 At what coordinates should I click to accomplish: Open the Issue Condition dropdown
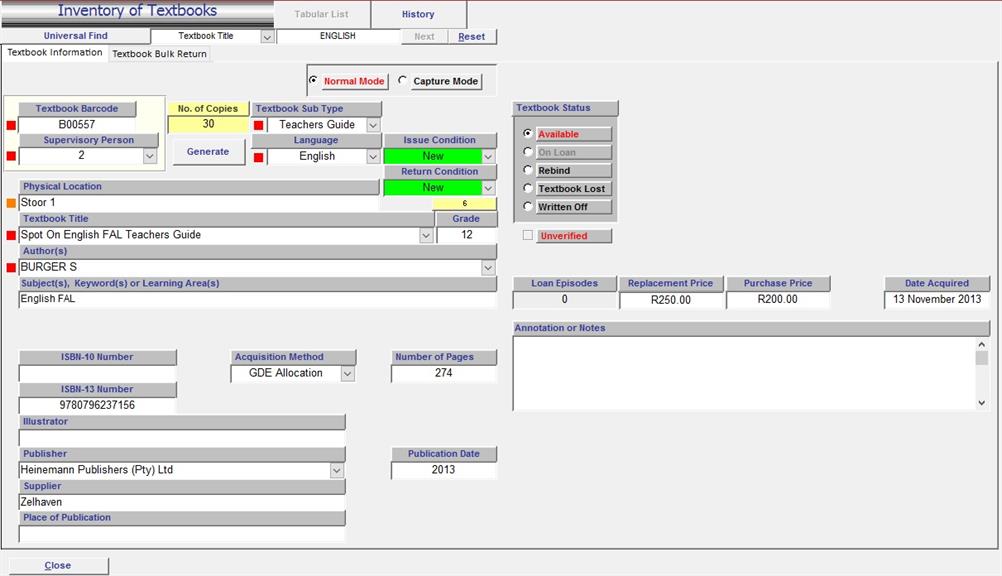coord(488,156)
